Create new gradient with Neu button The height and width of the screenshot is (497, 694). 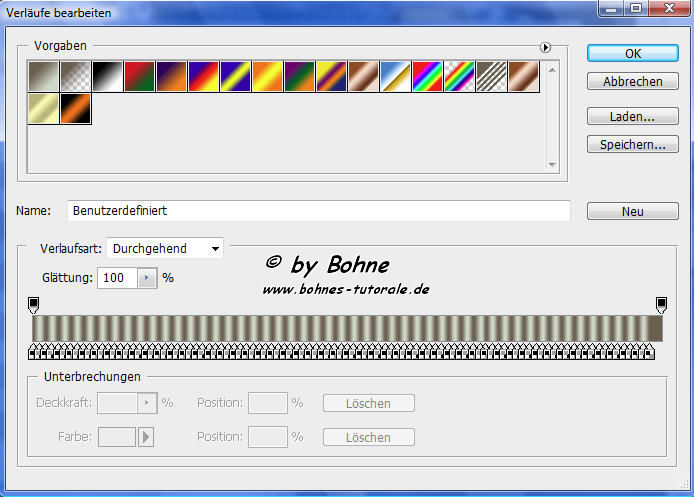click(x=632, y=211)
